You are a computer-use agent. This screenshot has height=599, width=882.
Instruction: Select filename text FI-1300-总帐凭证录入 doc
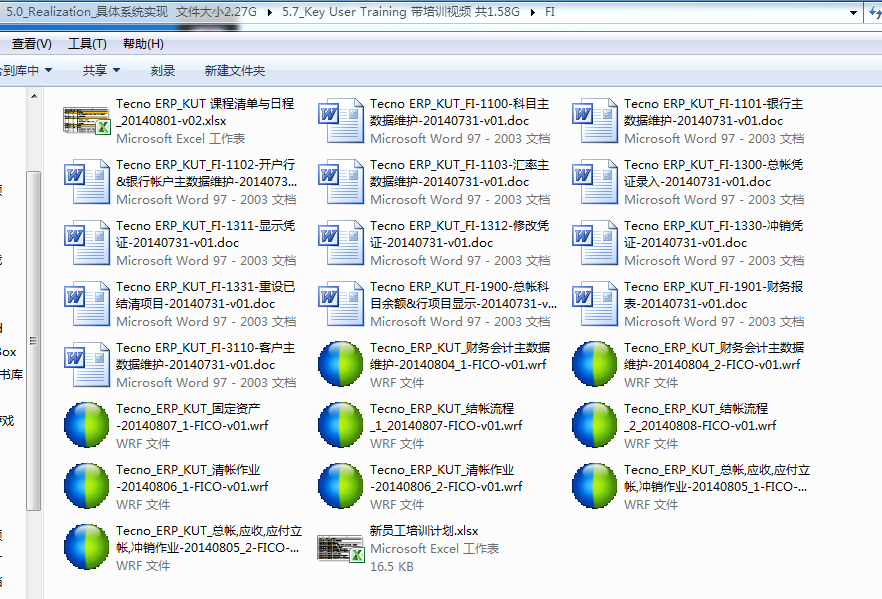point(713,173)
